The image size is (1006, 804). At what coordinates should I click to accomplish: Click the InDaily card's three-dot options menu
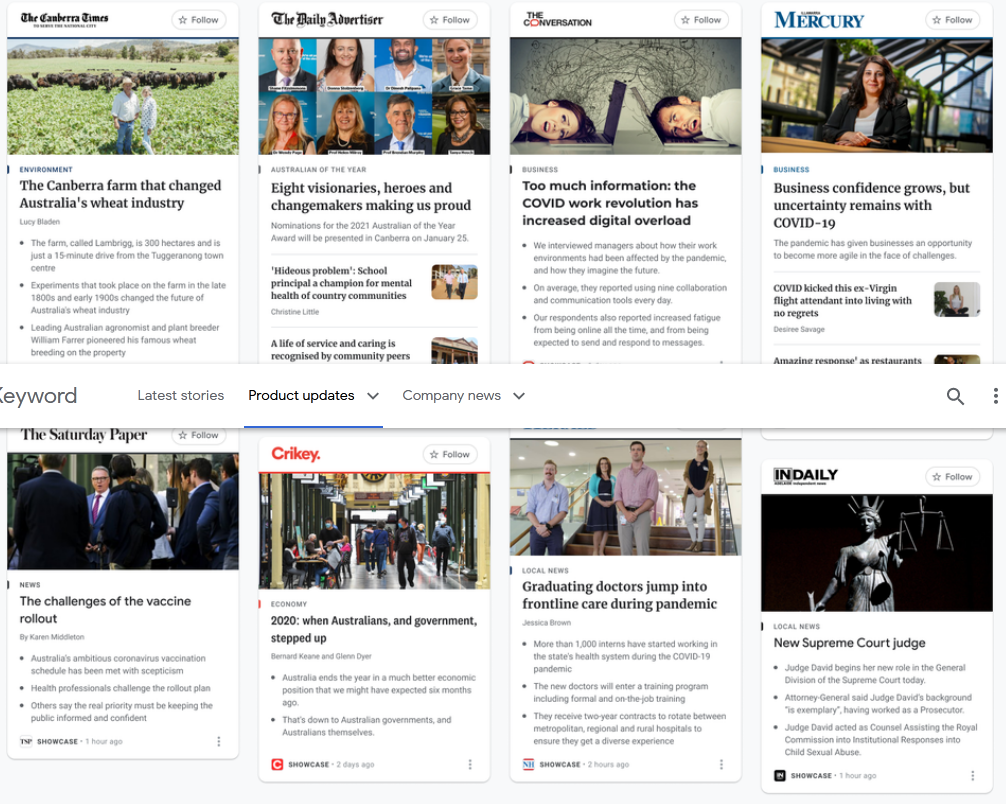972,775
